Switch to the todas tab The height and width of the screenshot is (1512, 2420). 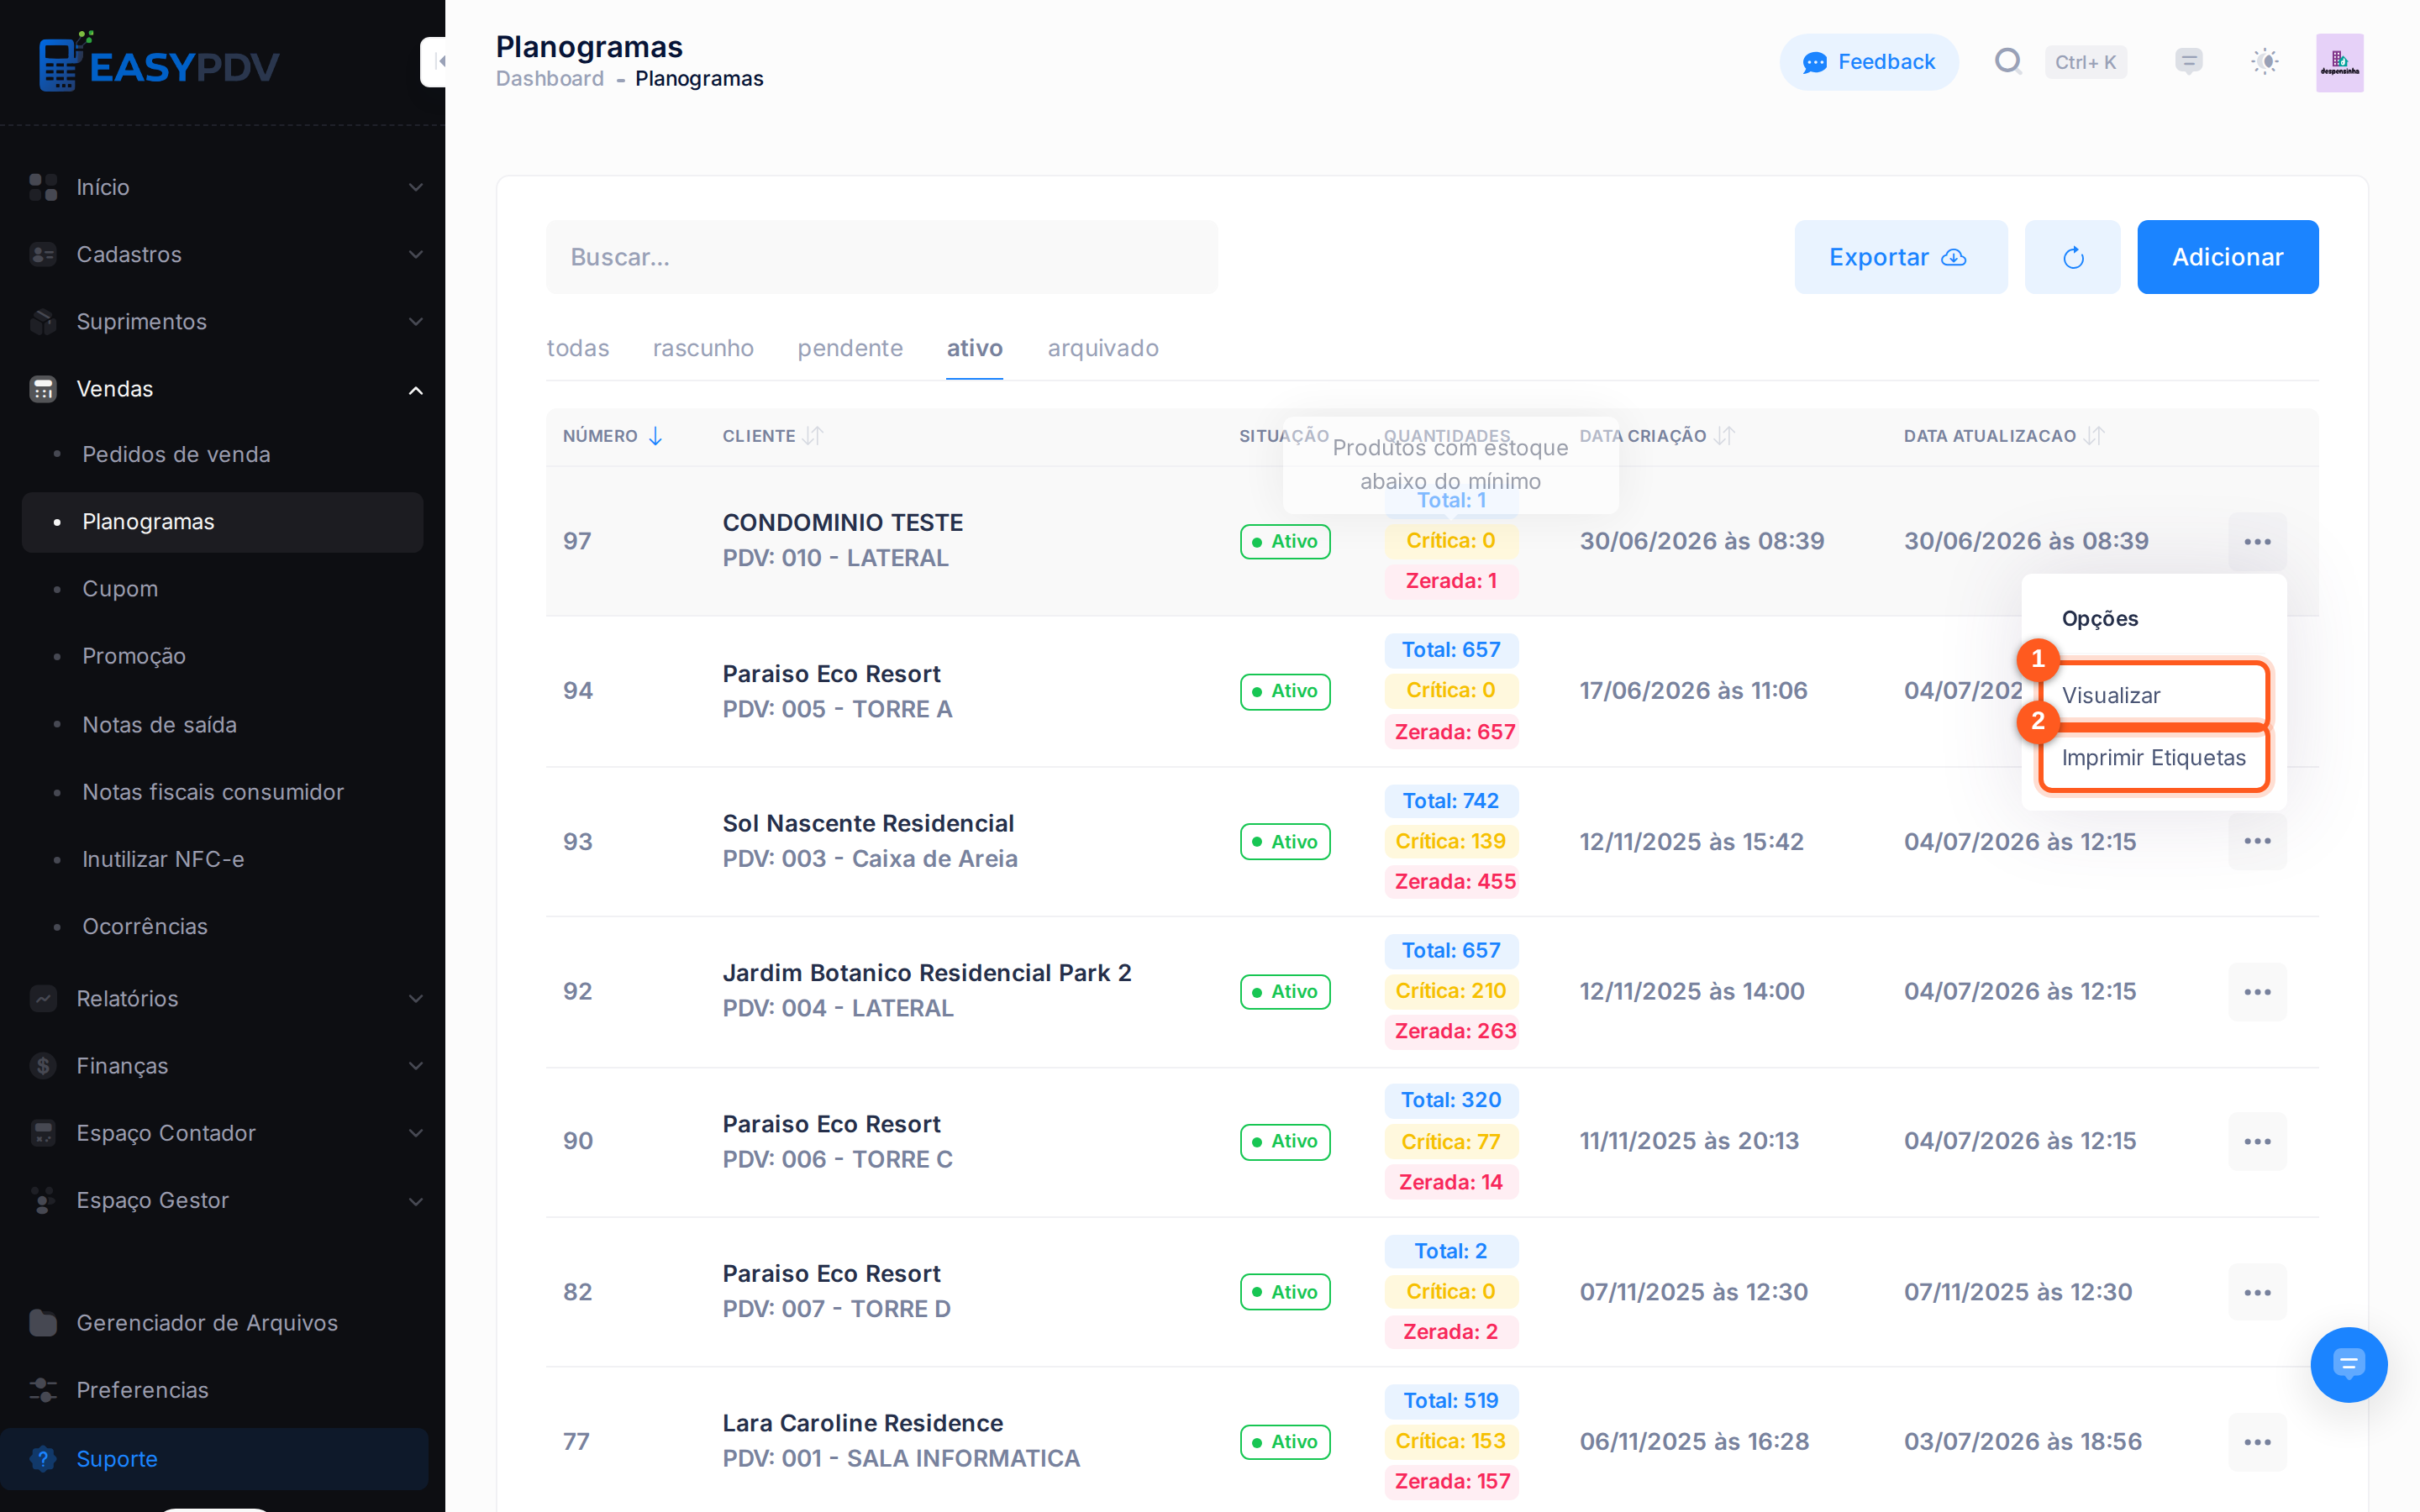tap(578, 348)
